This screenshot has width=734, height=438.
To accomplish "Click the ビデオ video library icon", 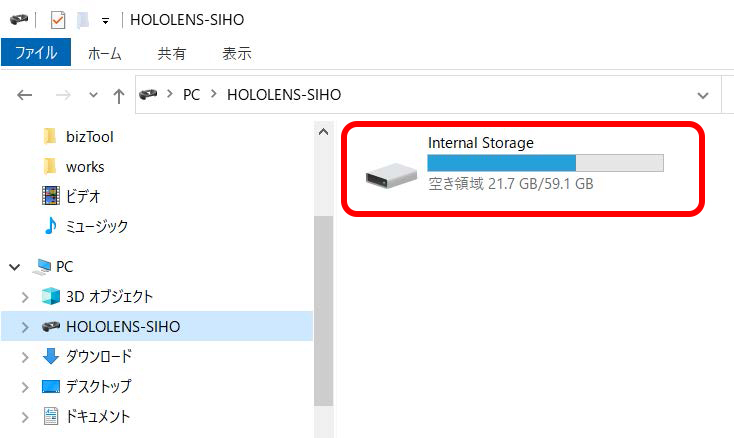I will pos(50,196).
